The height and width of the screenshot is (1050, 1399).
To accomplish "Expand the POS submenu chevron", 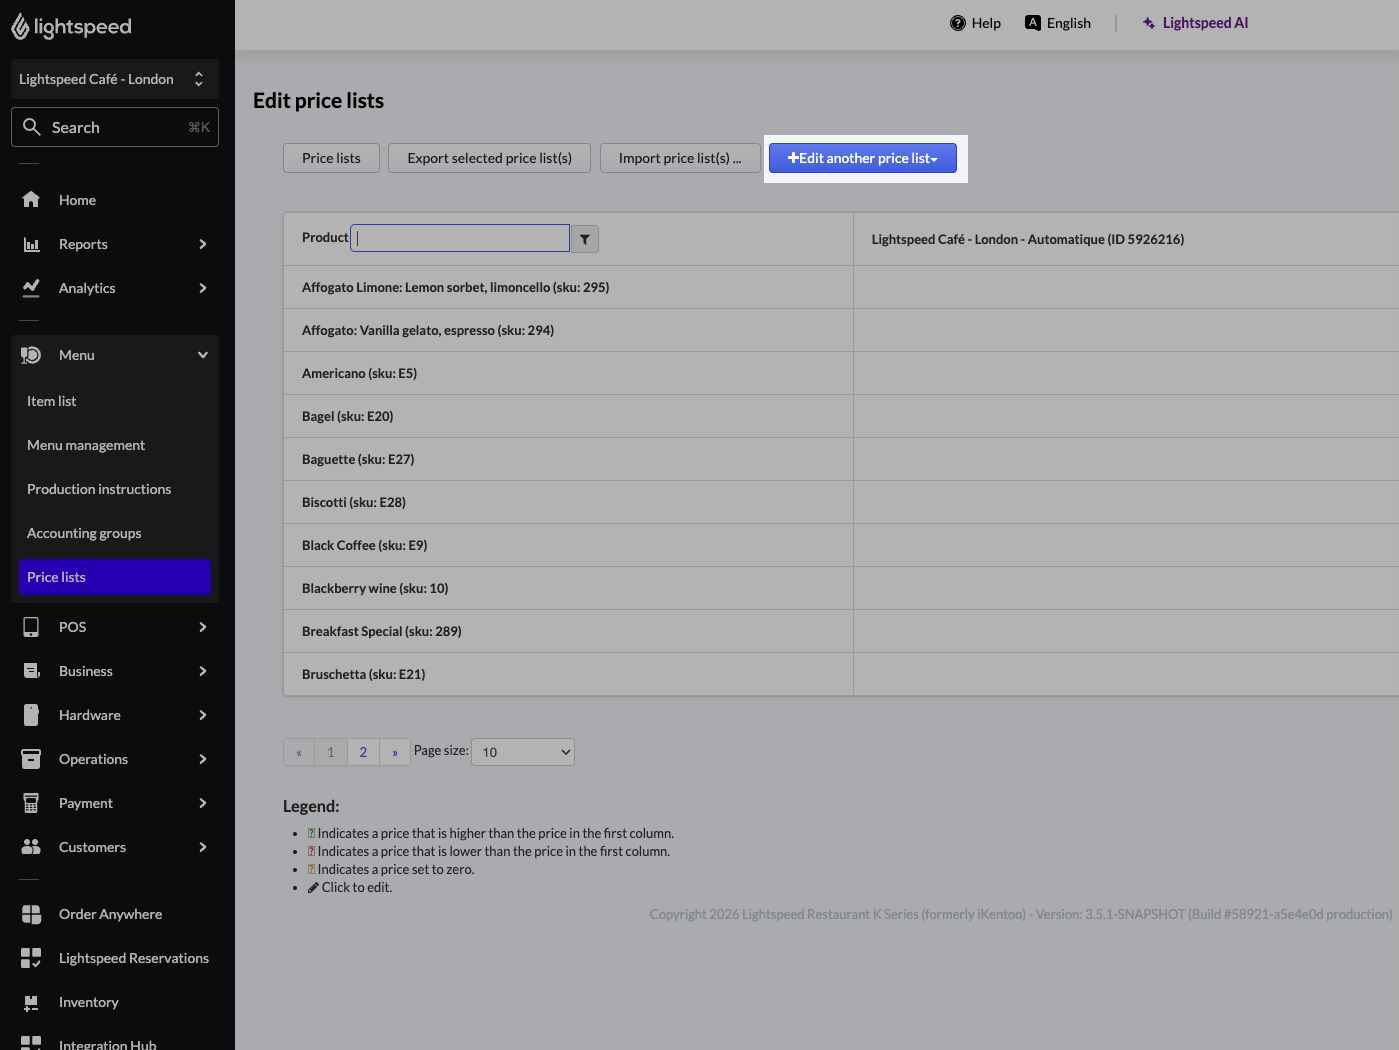I will click(x=203, y=627).
